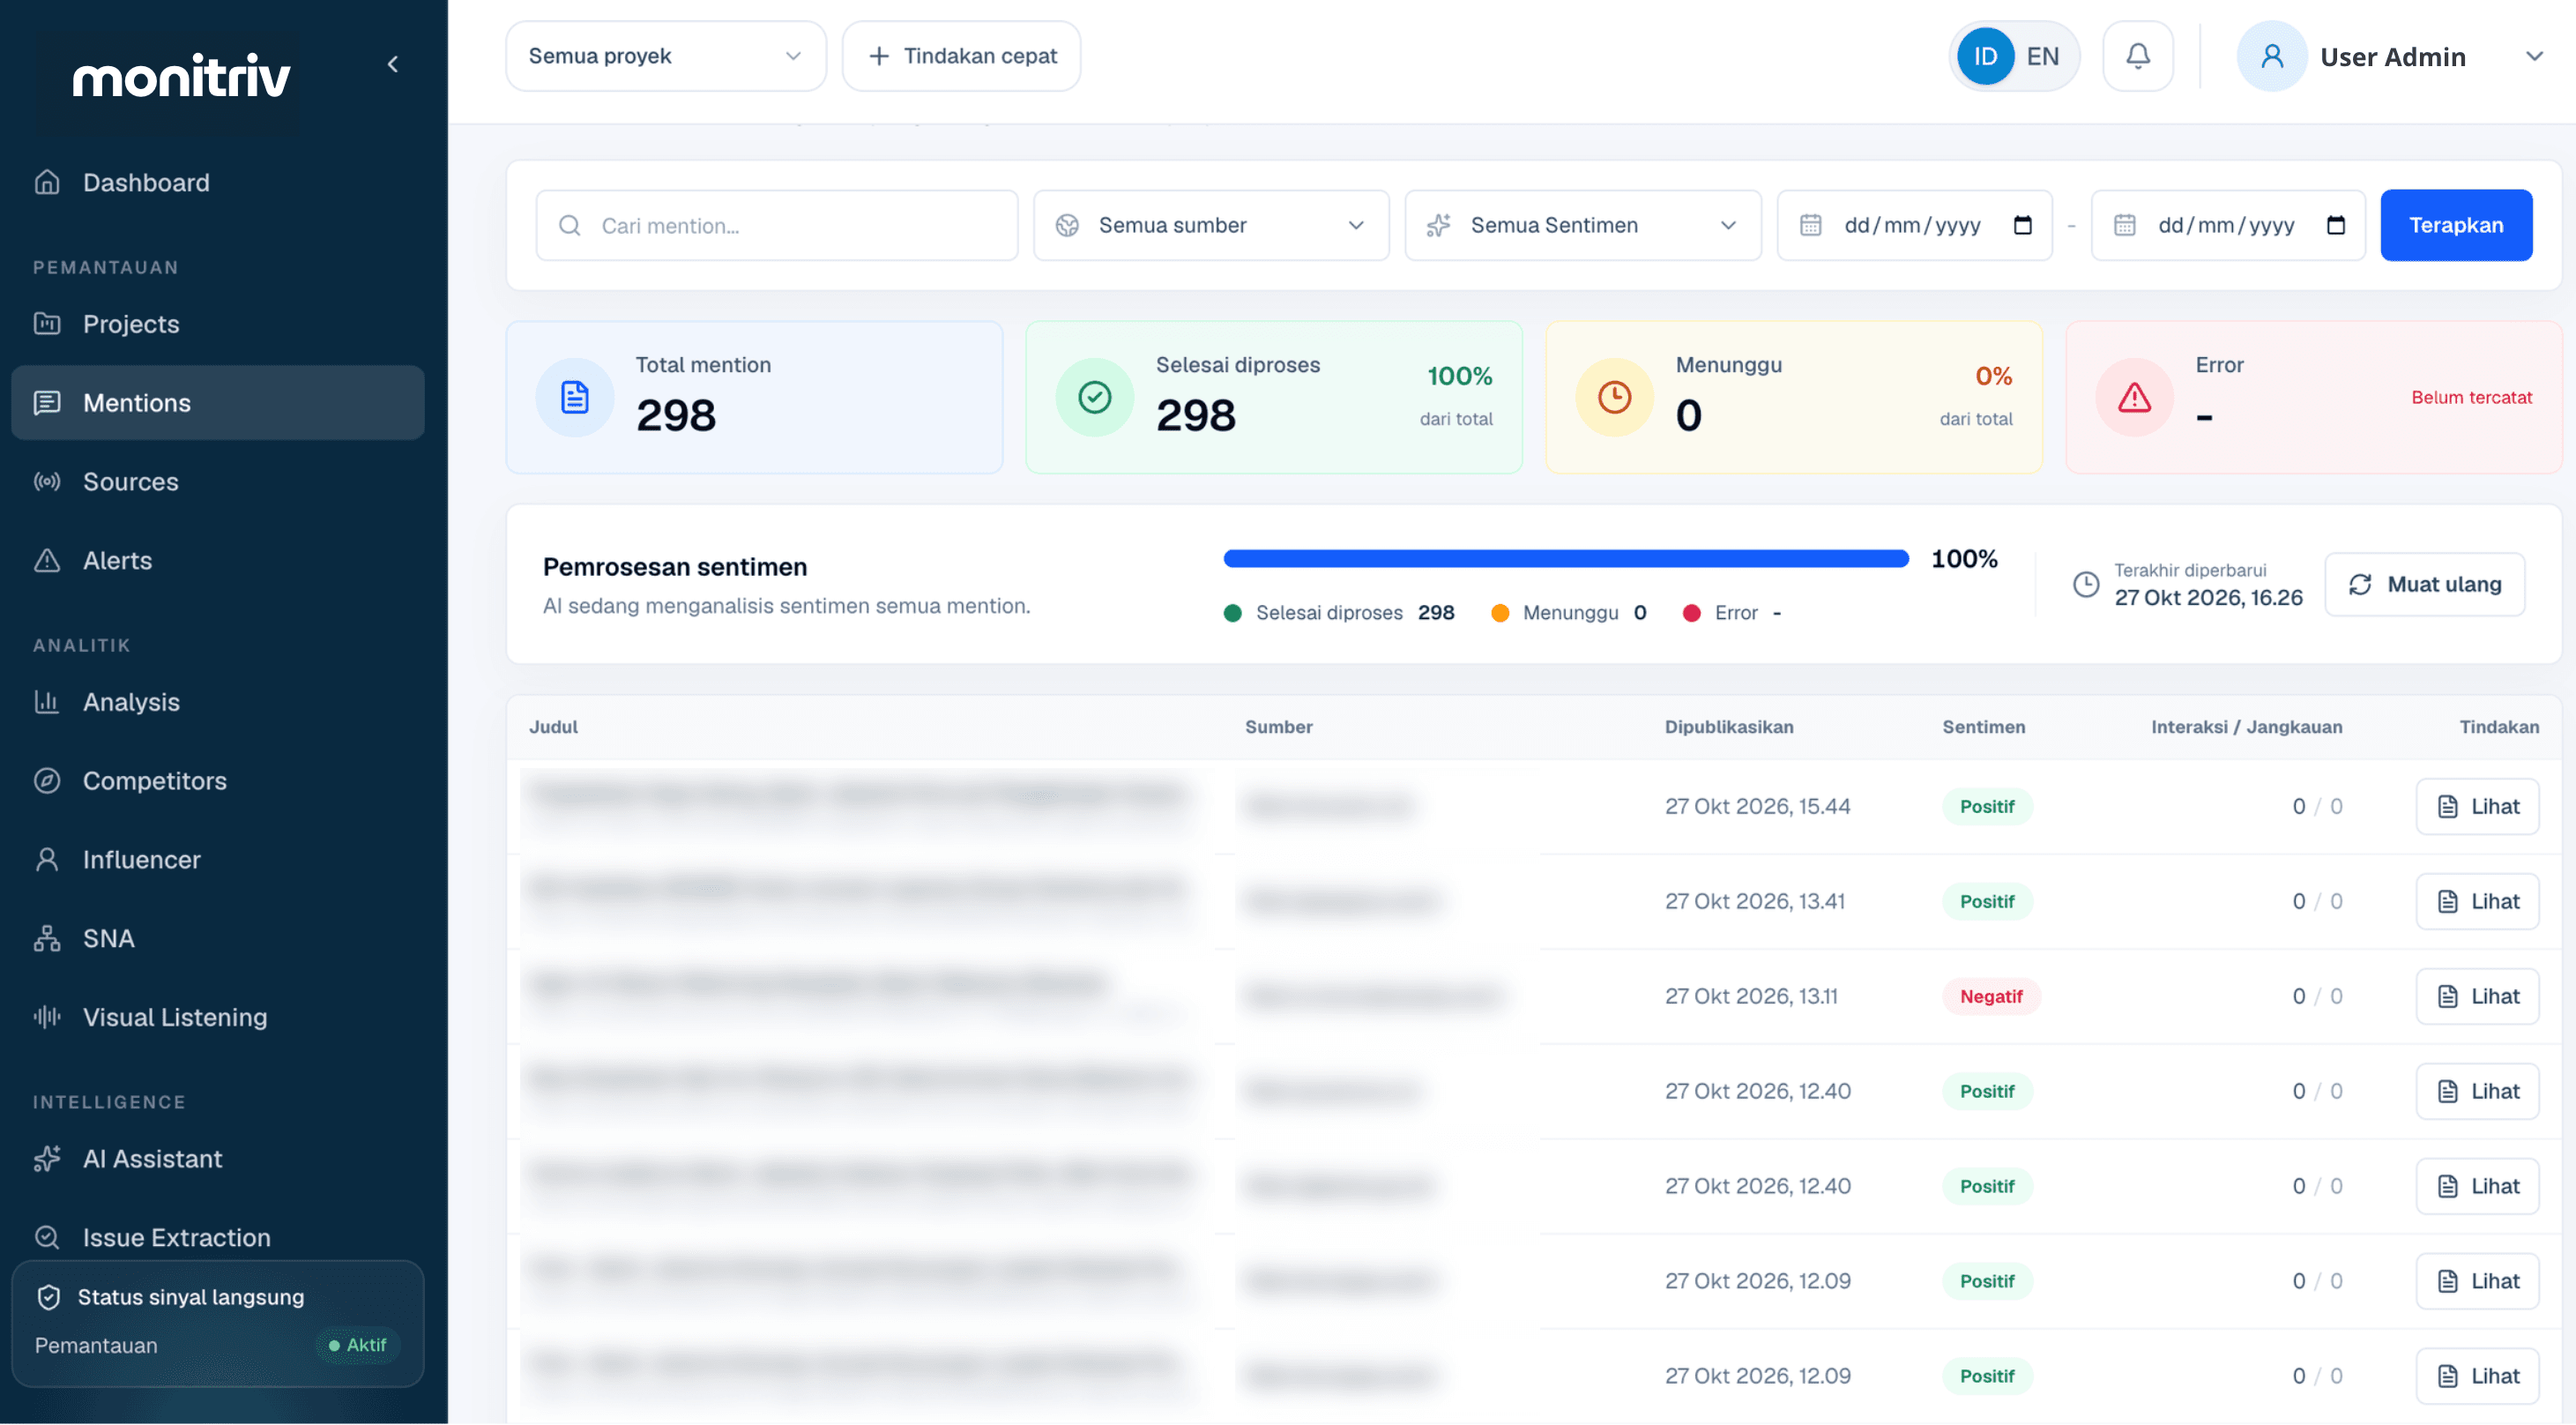Open the end date calendar picker icon

tap(2335, 225)
